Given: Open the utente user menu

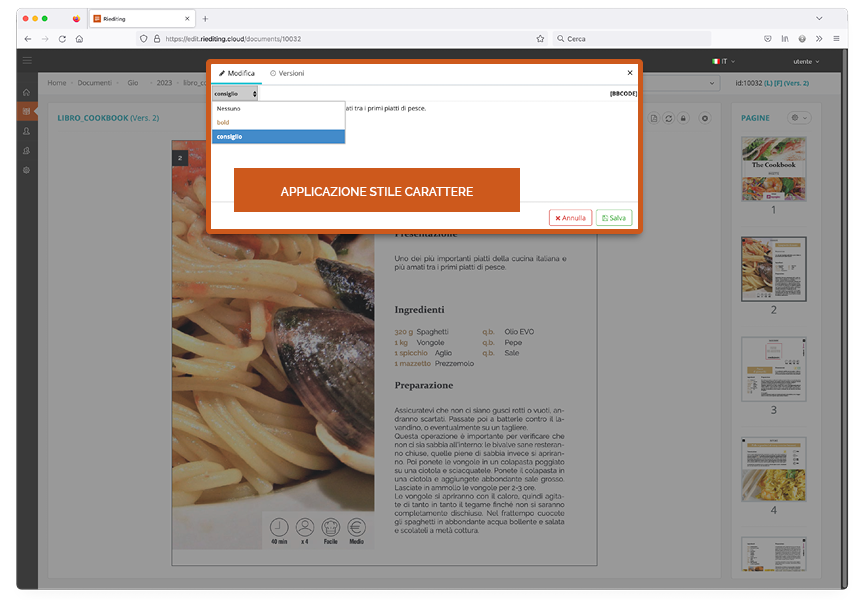Looking at the screenshot, I should [806, 61].
